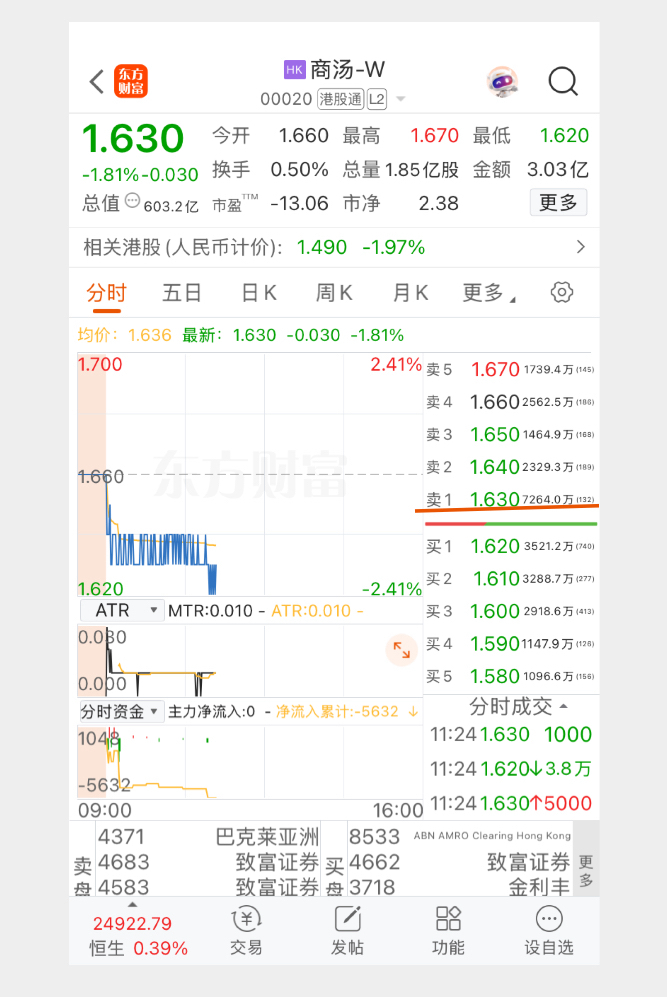Switch to the 日K tab

[259, 293]
